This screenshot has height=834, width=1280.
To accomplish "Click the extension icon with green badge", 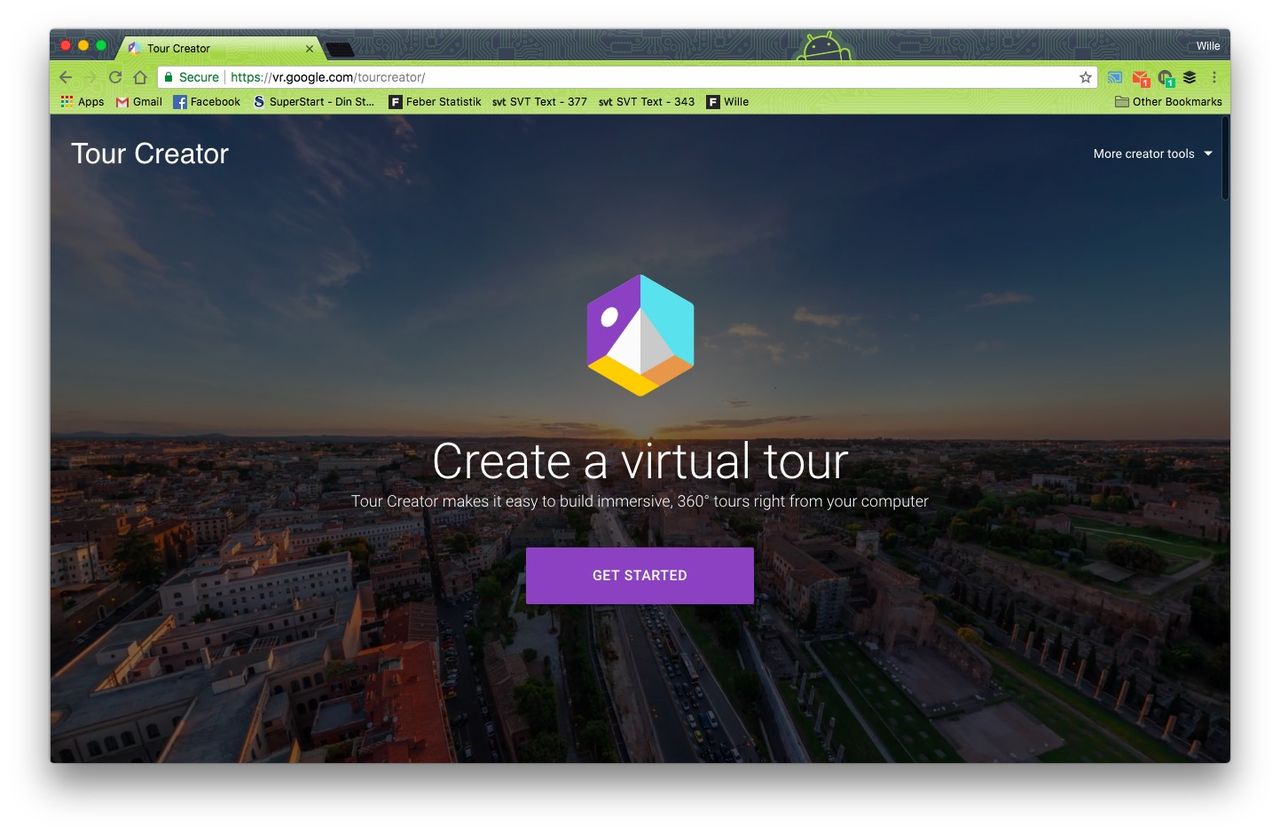I will (x=1165, y=78).
